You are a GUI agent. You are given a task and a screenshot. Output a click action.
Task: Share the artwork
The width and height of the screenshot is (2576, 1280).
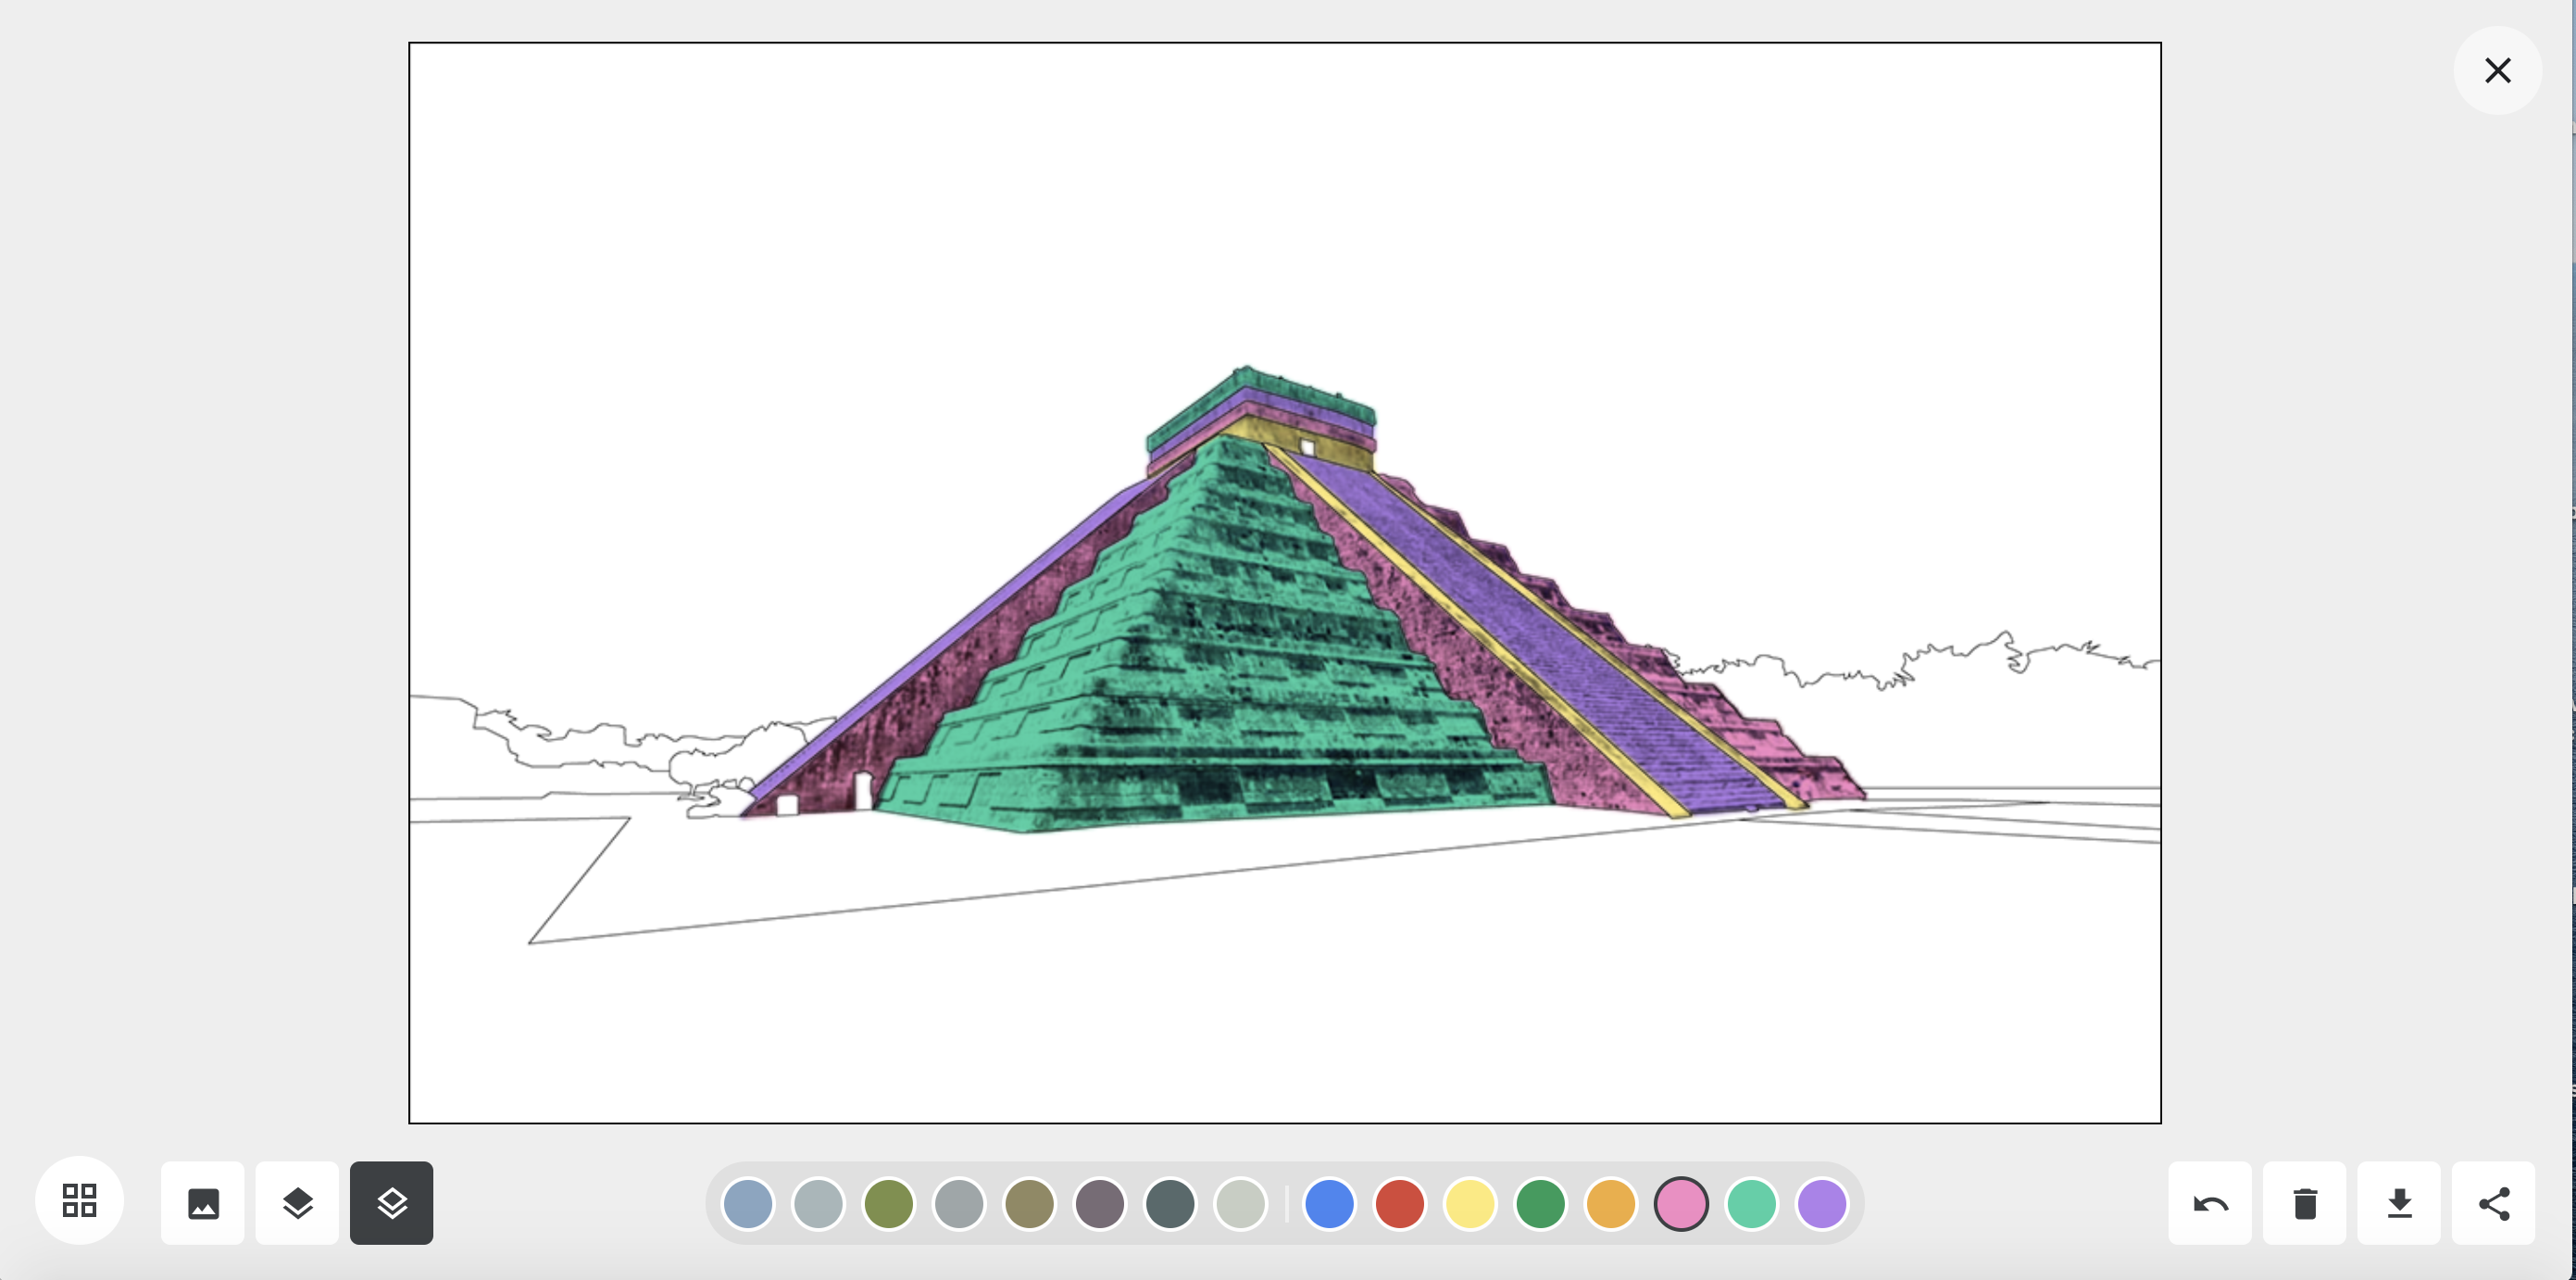pos(2494,1203)
